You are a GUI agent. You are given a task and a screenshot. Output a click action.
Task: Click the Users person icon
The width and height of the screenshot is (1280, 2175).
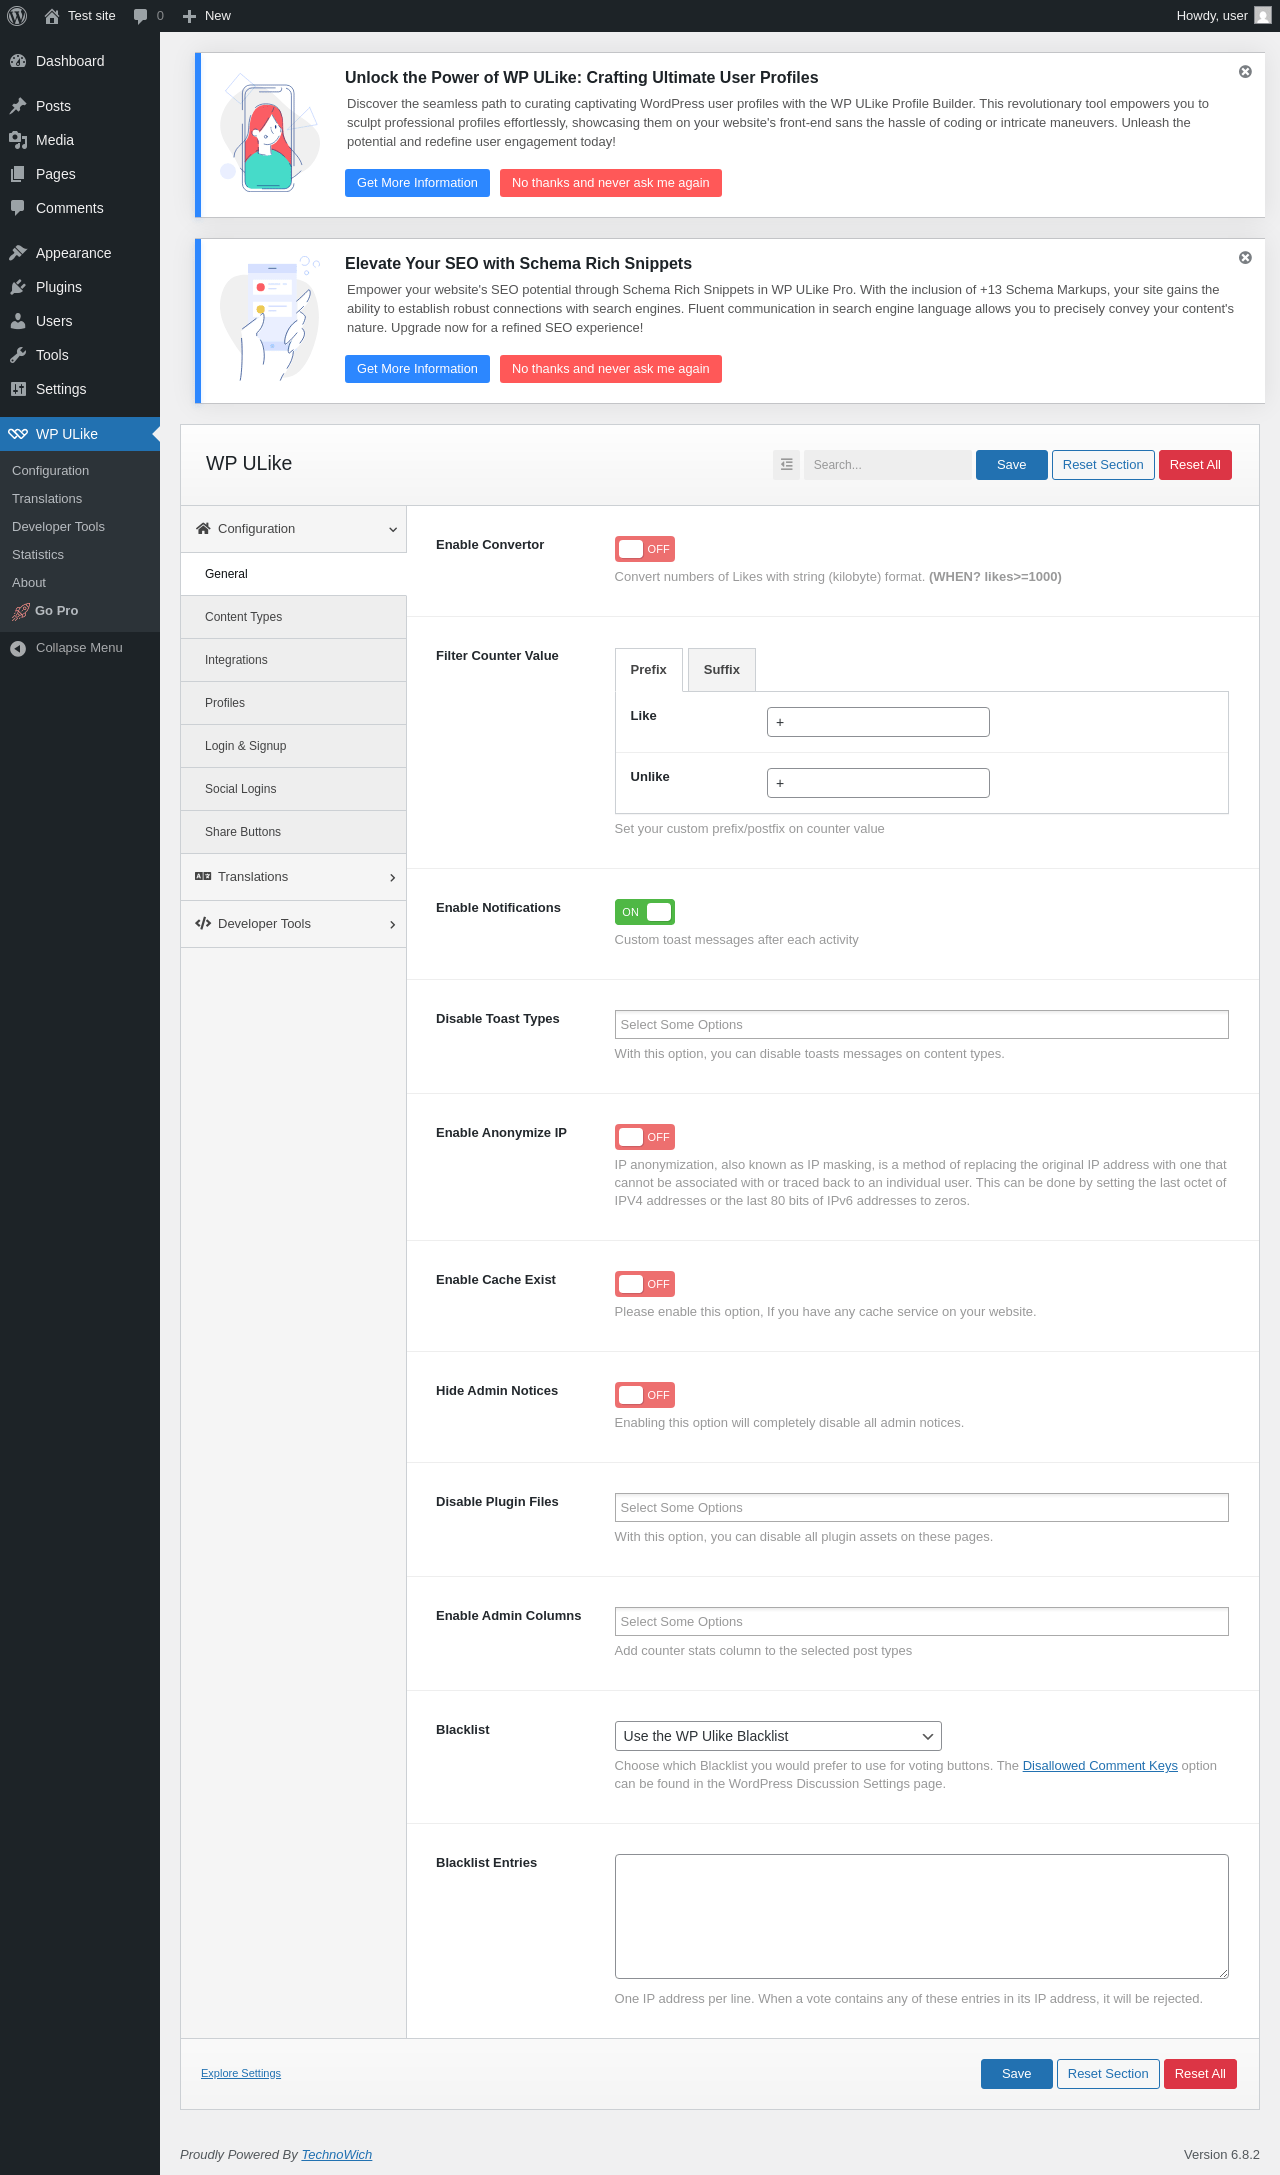[18, 321]
